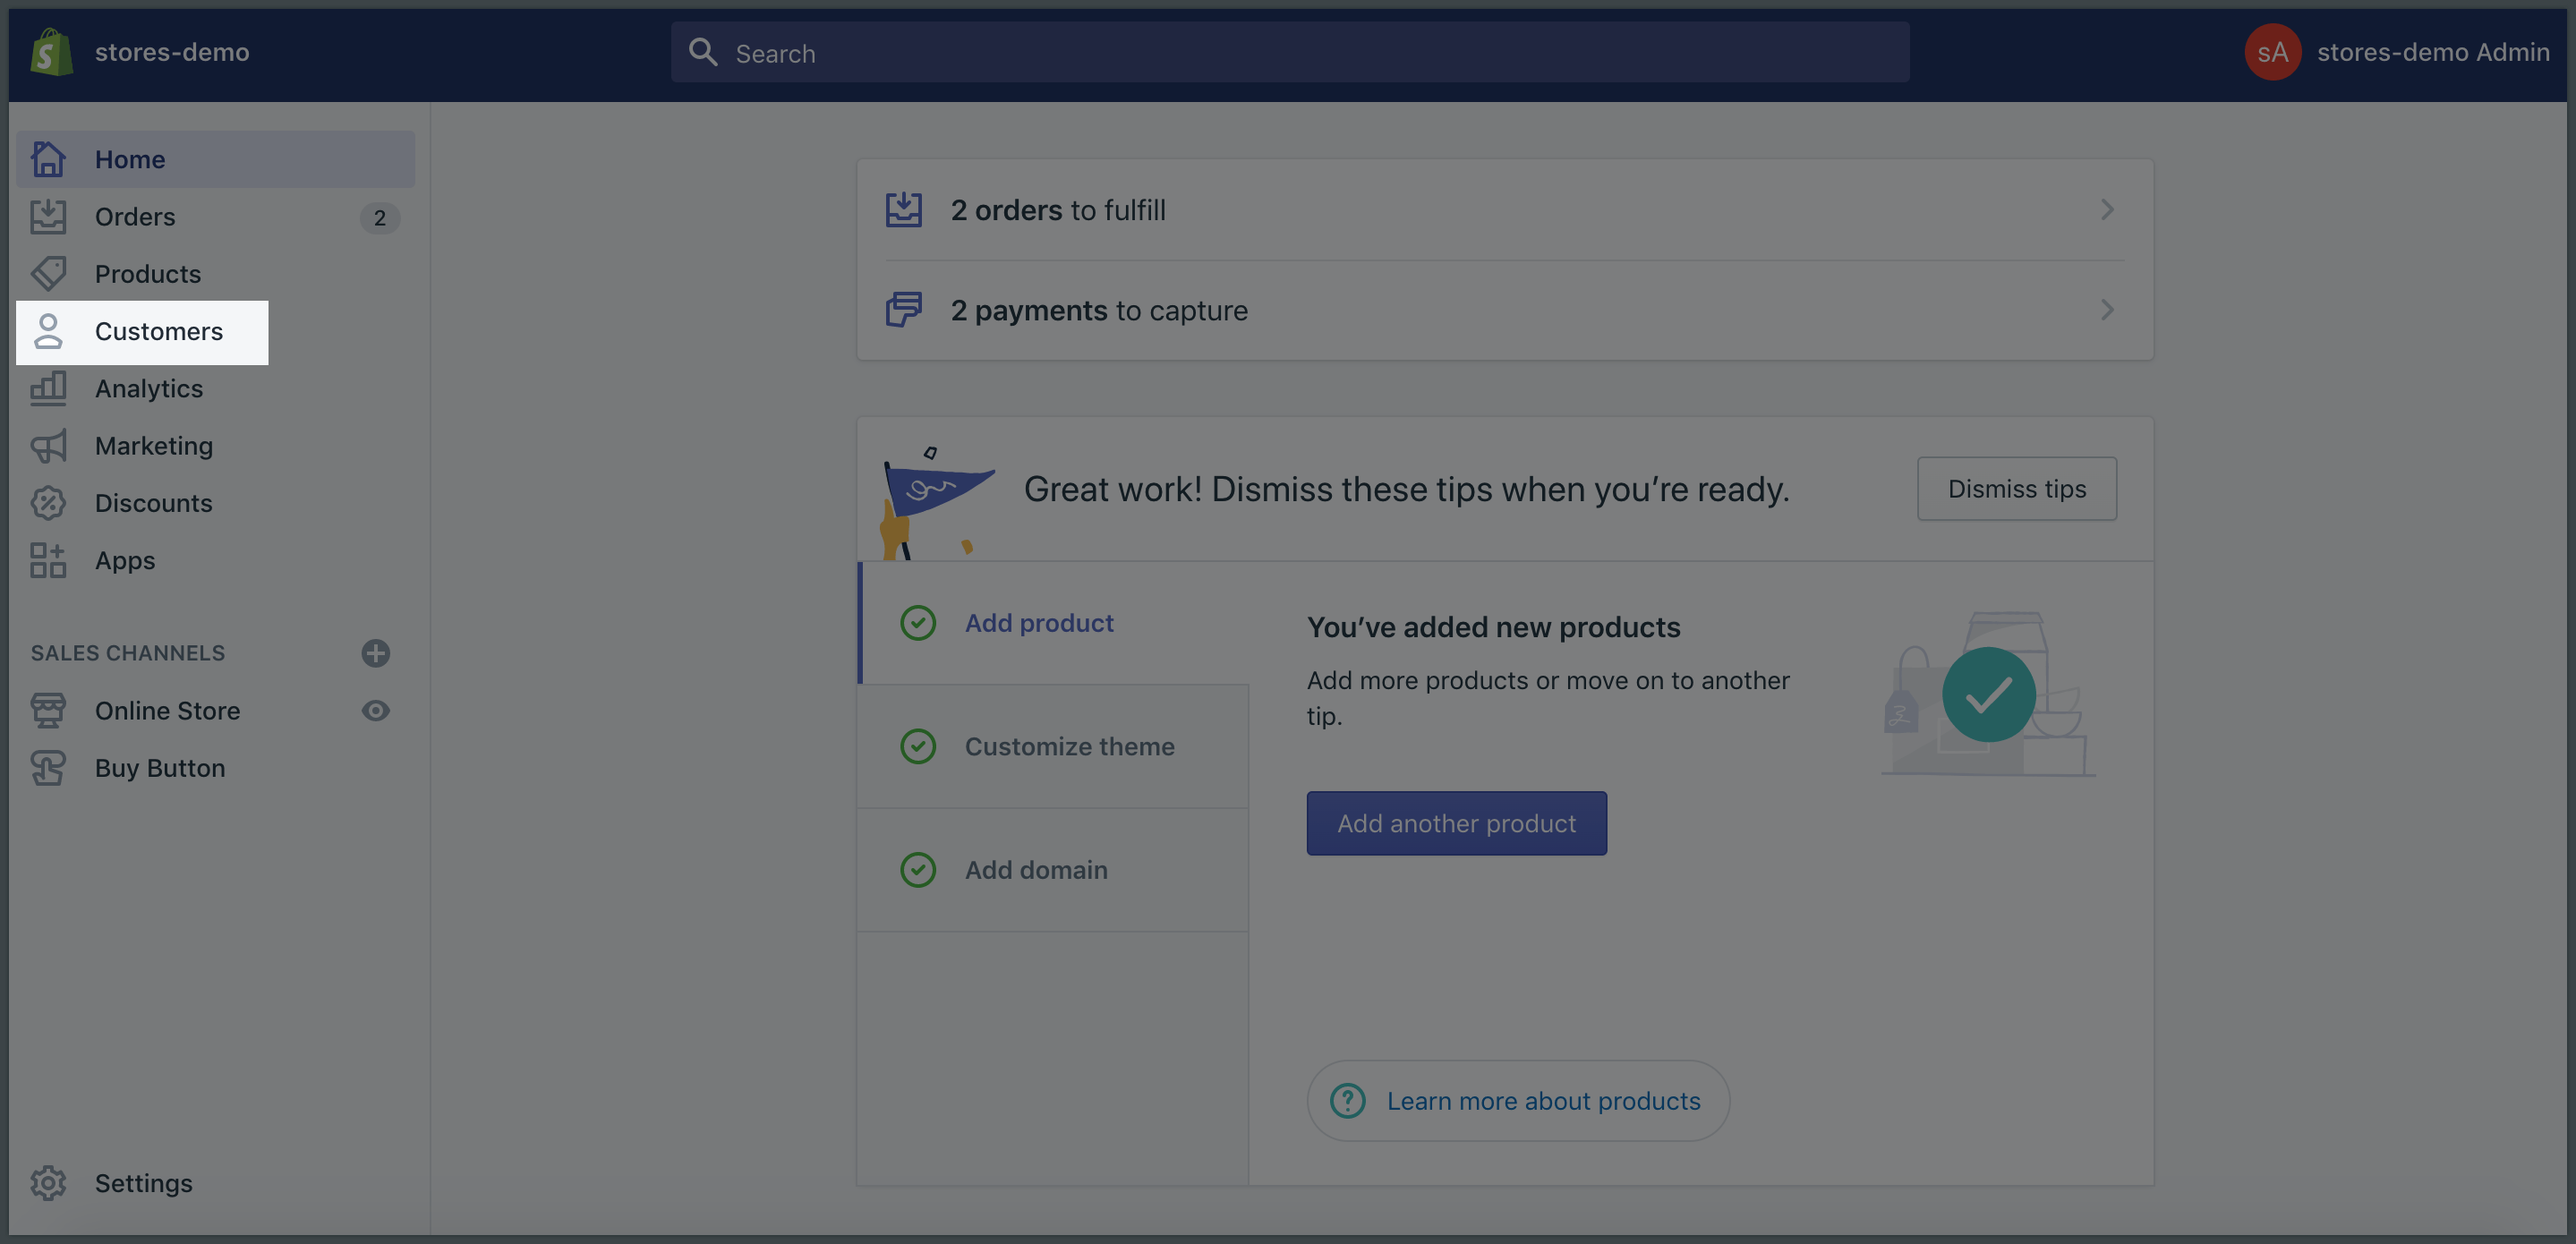The width and height of the screenshot is (2576, 1244).
Task: Click the Customize theme completed checkmark
Action: pos(918,746)
